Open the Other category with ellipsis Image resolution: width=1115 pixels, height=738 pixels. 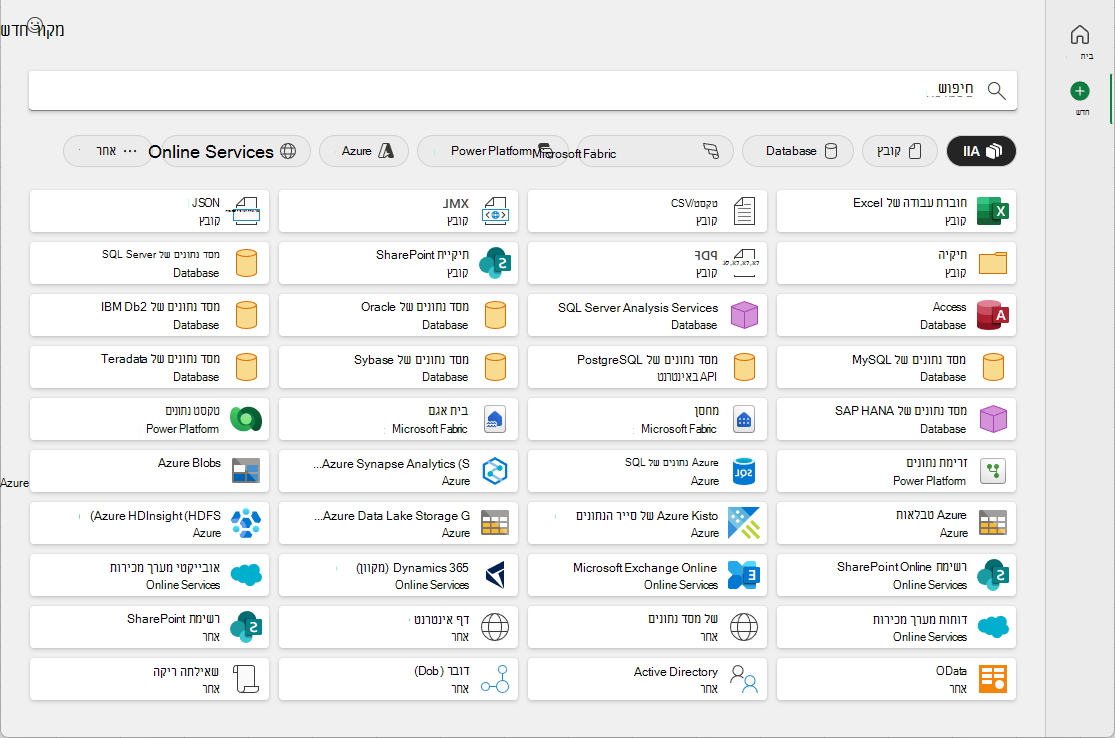(108, 151)
